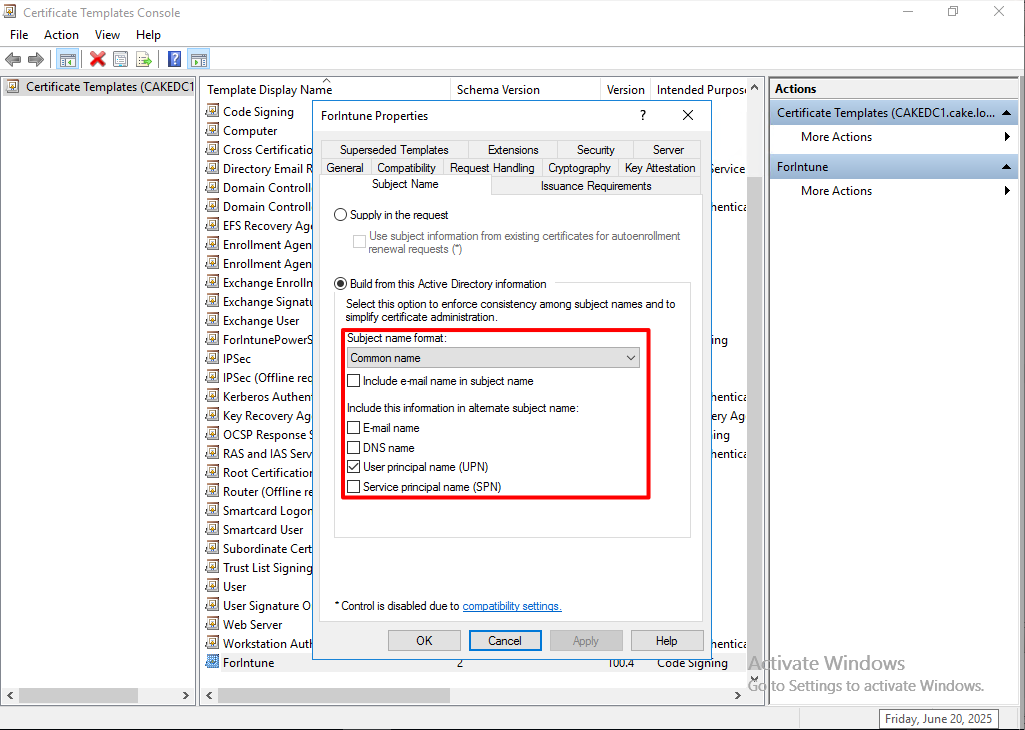
Task: Collapse the ForIntune section in Actions pane
Action: pyautogui.click(x=1007, y=167)
